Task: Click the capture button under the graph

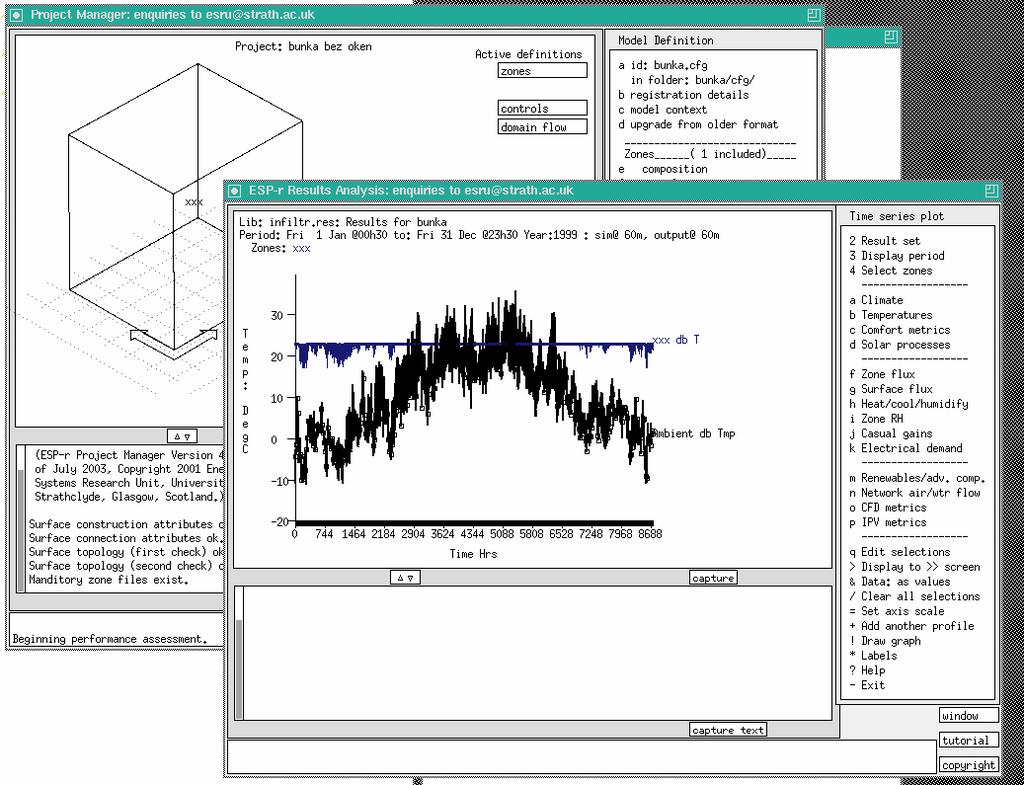Action: pyautogui.click(x=712, y=577)
